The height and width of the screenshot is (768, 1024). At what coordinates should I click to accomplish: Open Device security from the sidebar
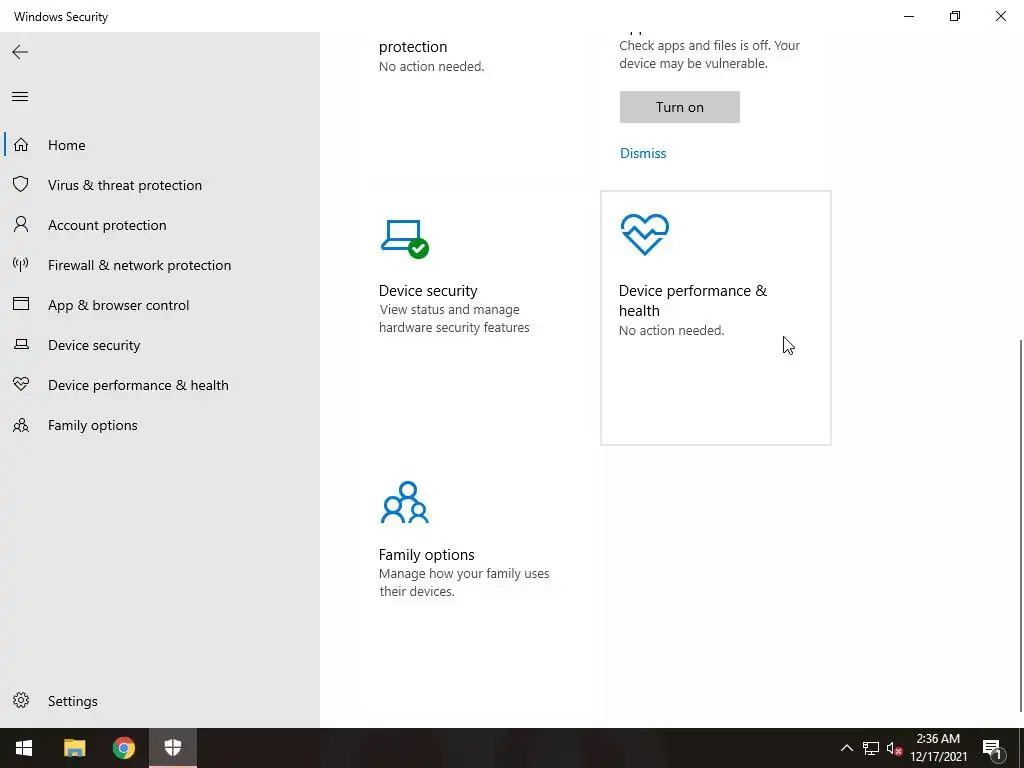coord(94,345)
